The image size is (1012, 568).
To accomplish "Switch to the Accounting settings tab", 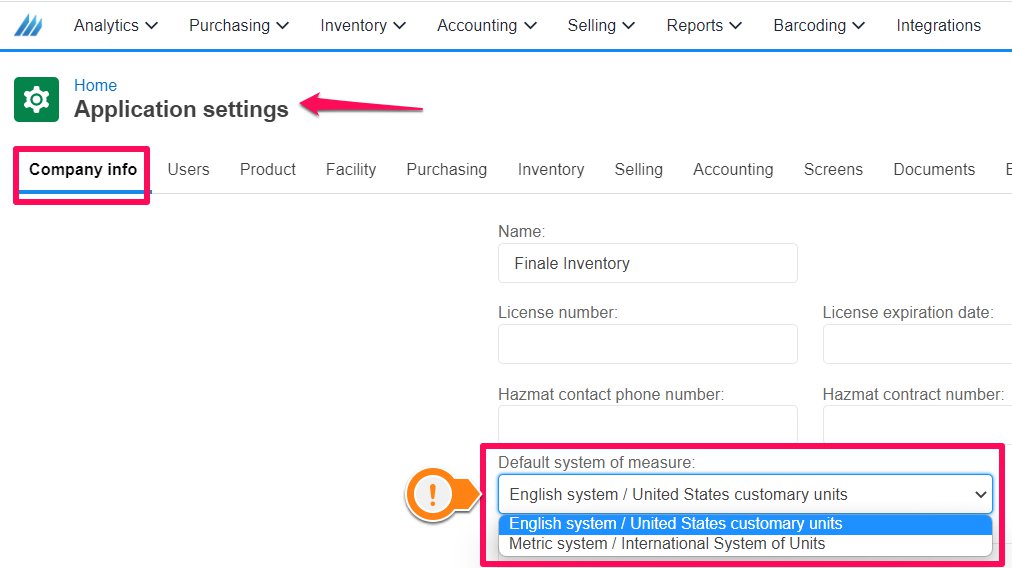I will (733, 170).
